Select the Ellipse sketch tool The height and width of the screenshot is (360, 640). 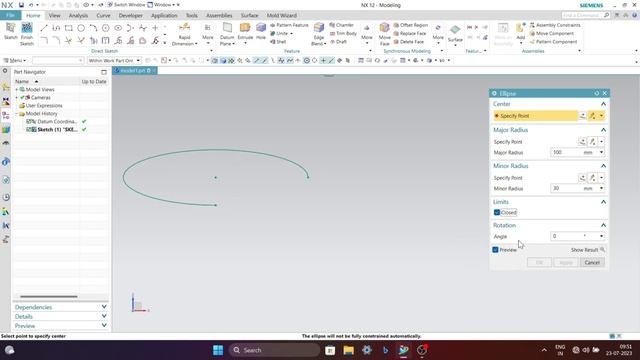tap(118, 28)
